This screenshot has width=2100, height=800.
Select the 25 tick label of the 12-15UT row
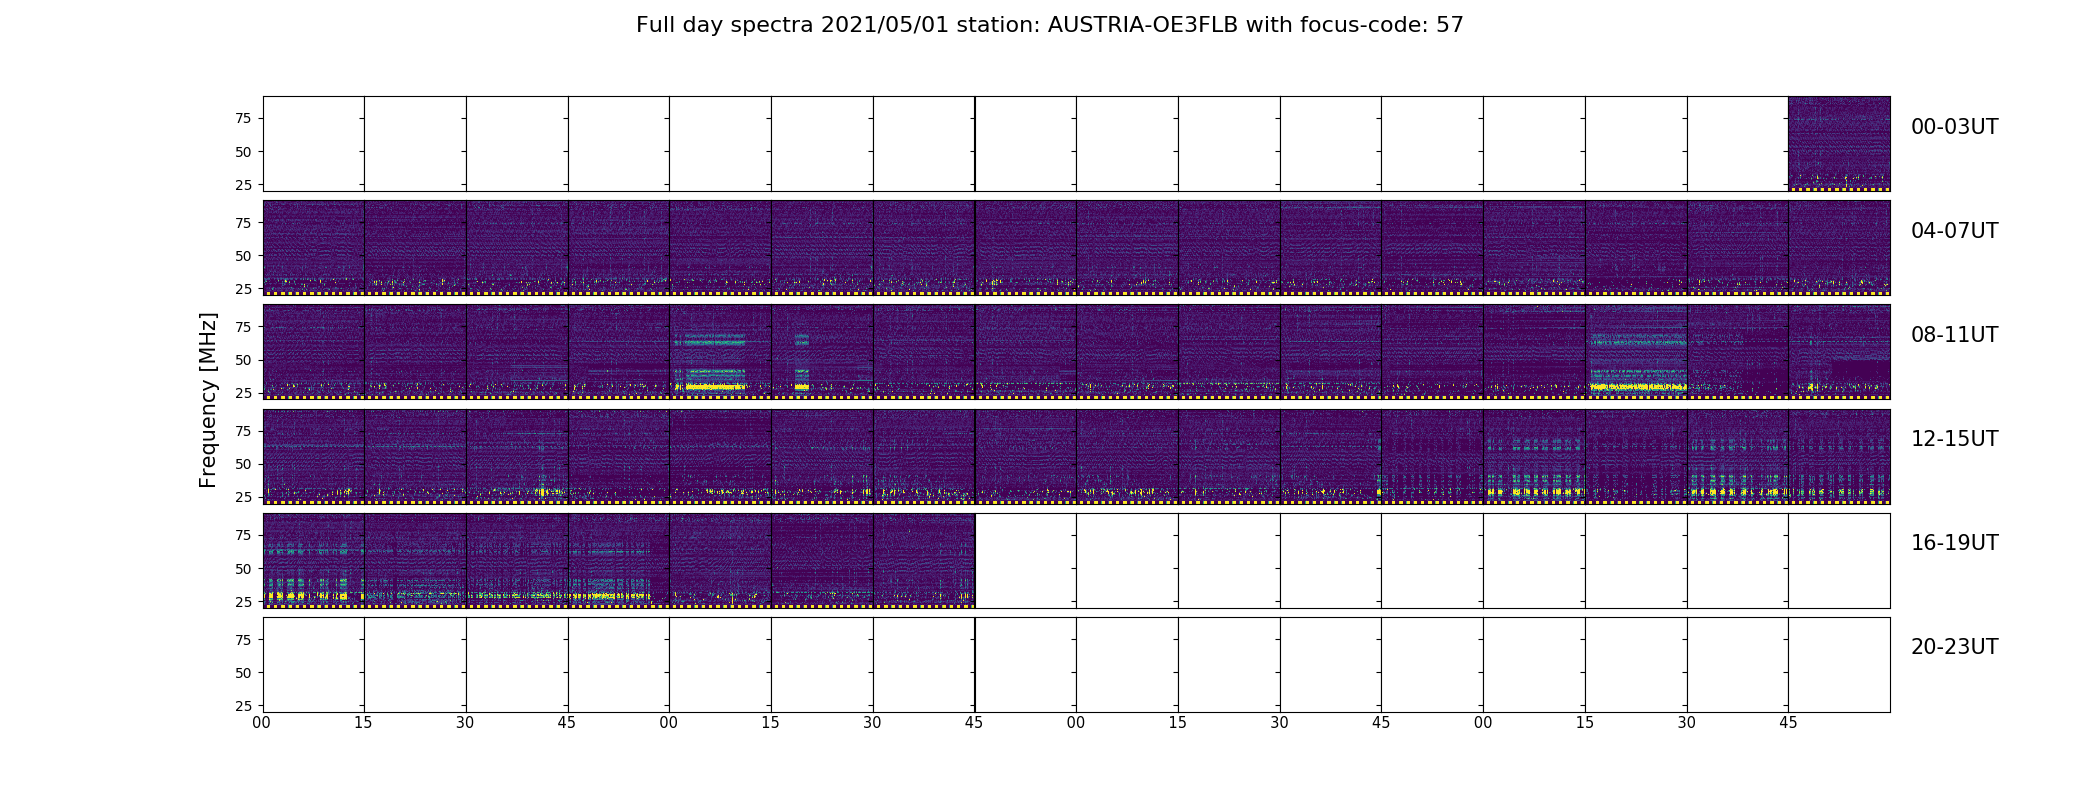243,497
